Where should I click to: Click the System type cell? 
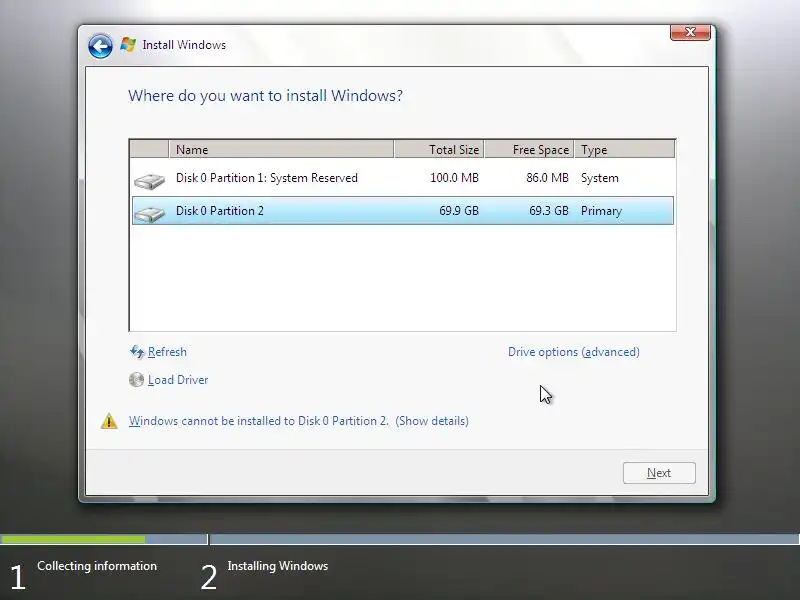599,178
